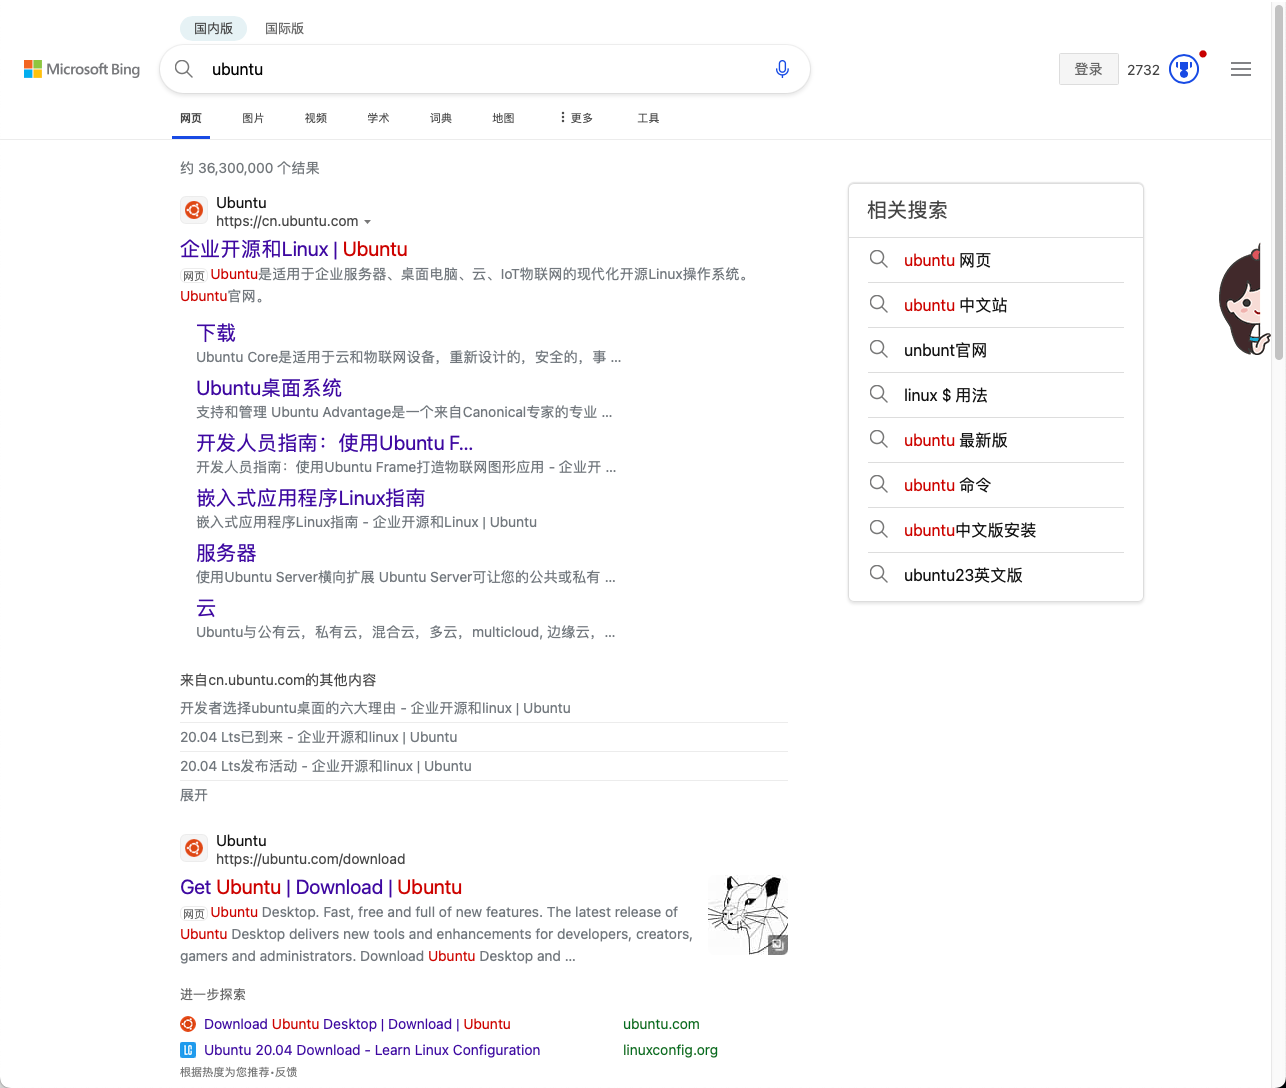The image size is (1286, 1088).
Task: Open the hamburger menu icon
Action: [1241, 69]
